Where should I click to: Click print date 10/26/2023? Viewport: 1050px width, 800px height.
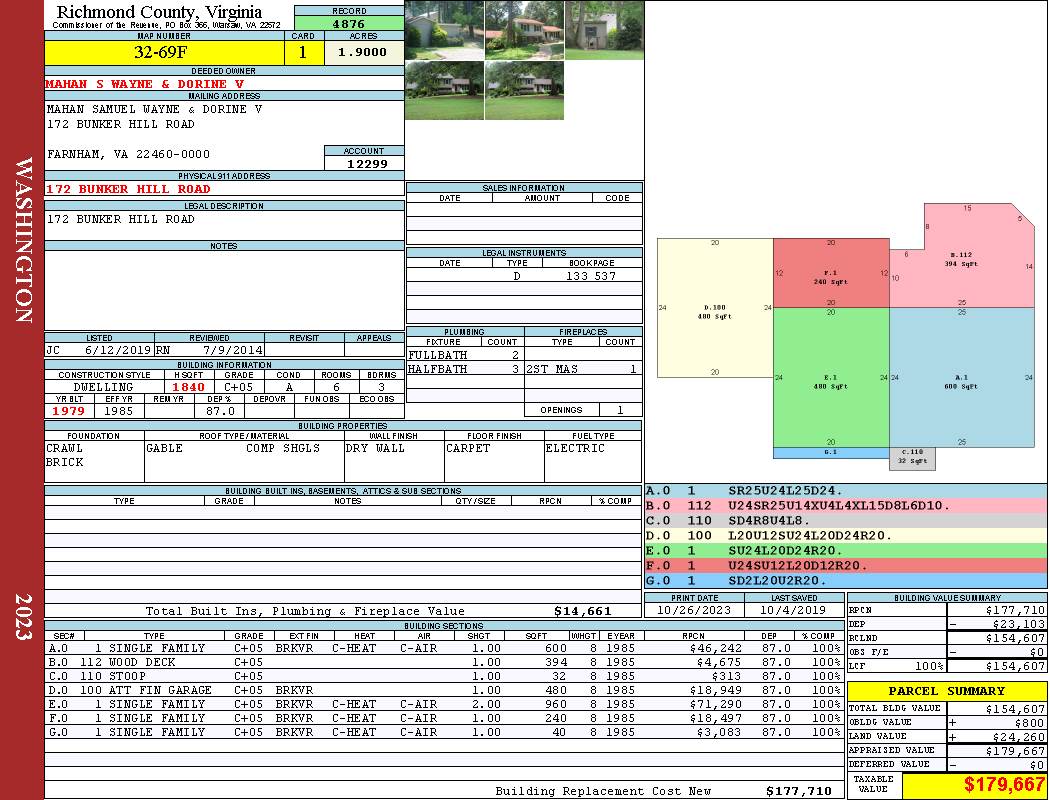pos(694,610)
